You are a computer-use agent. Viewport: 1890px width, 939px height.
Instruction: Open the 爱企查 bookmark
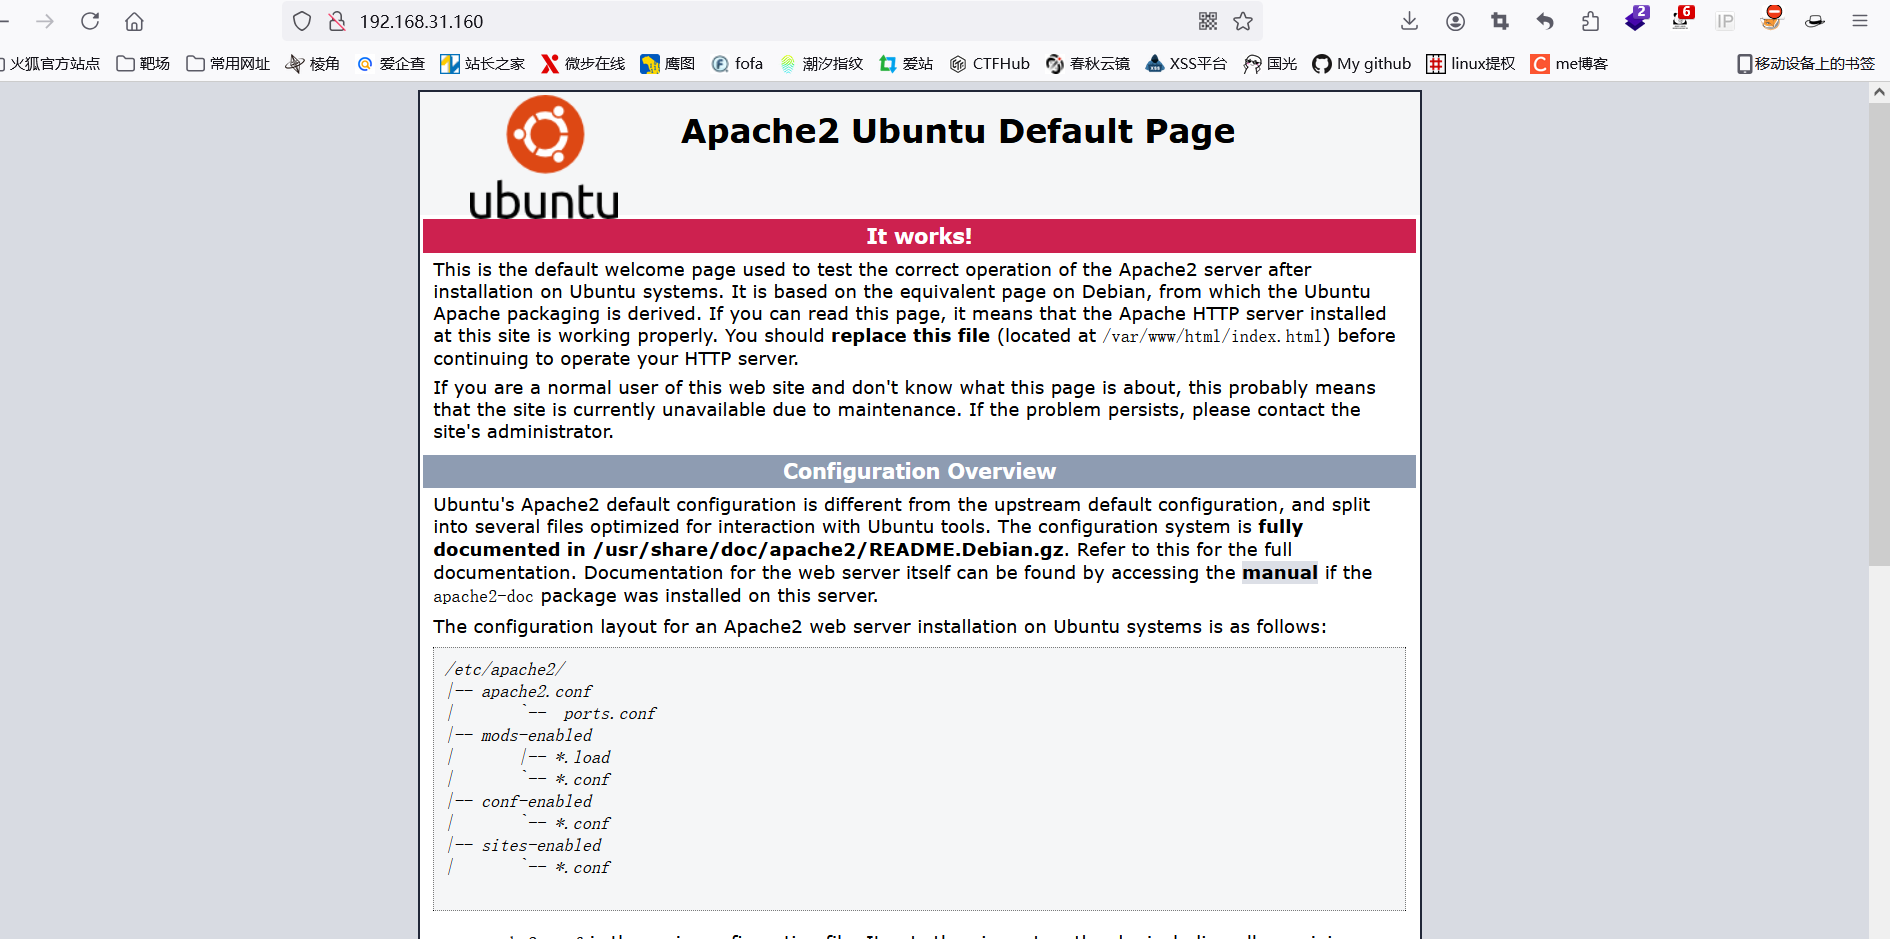(391, 64)
